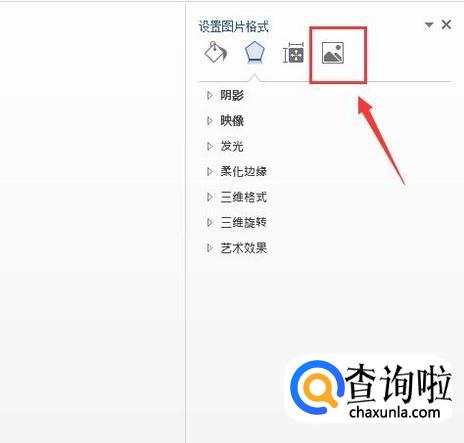Screen dimensions: 464x443
Task: Click the 柔化边缘 label
Action: [x=244, y=172]
